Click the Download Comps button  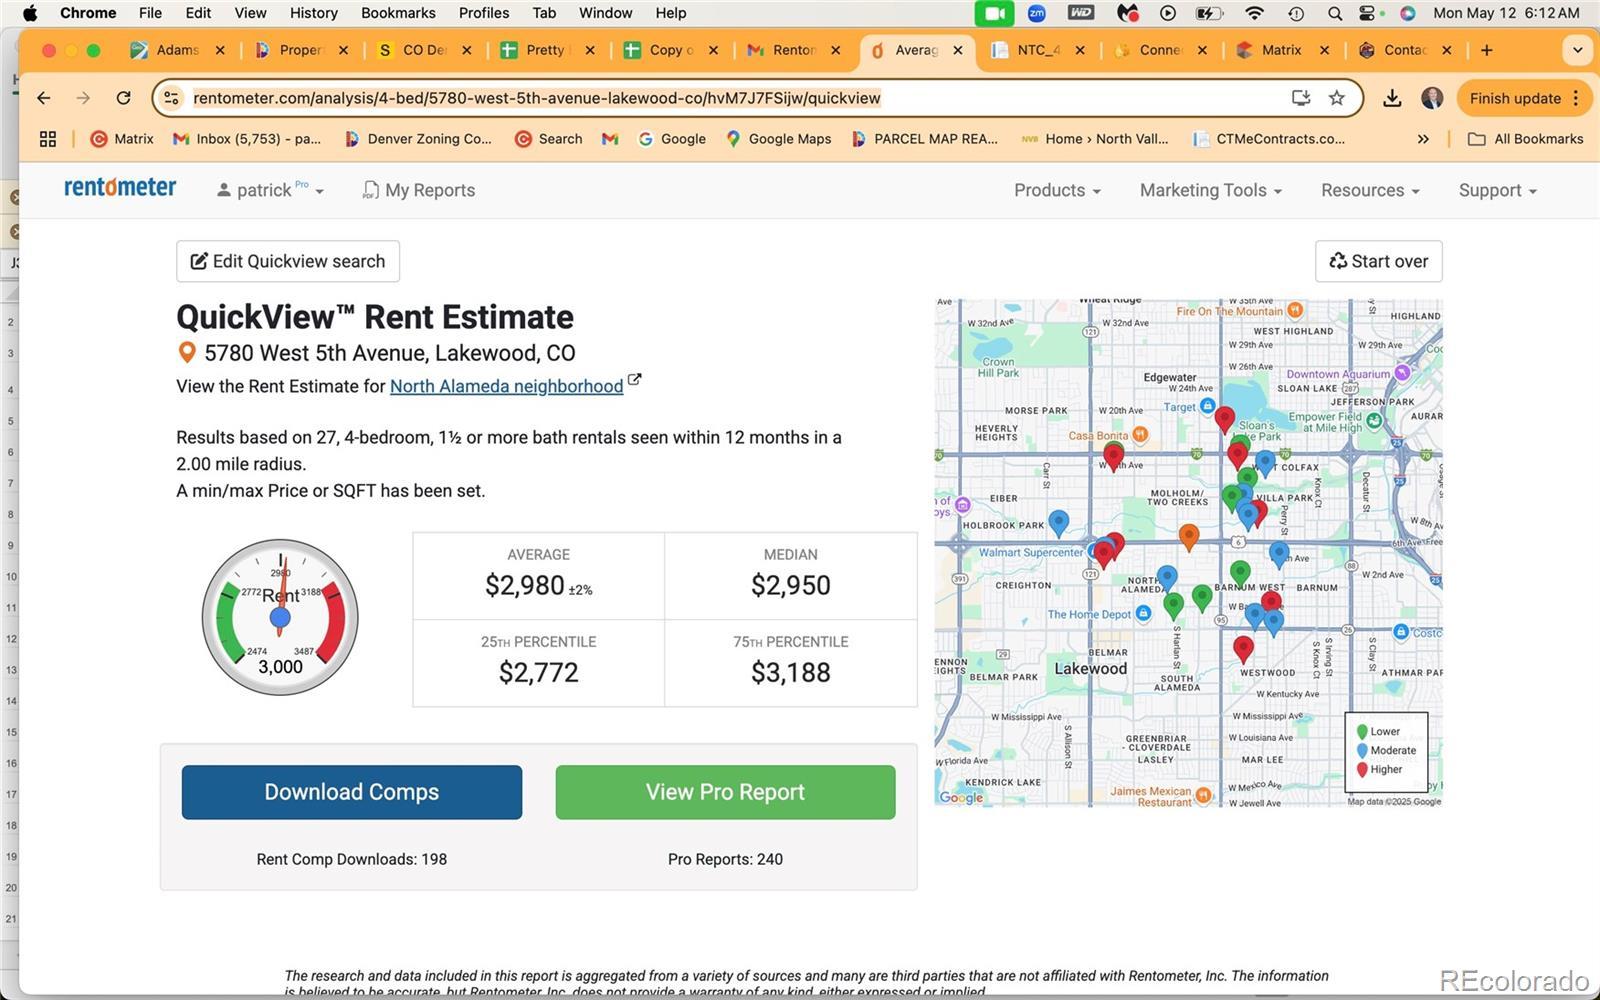(x=352, y=792)
